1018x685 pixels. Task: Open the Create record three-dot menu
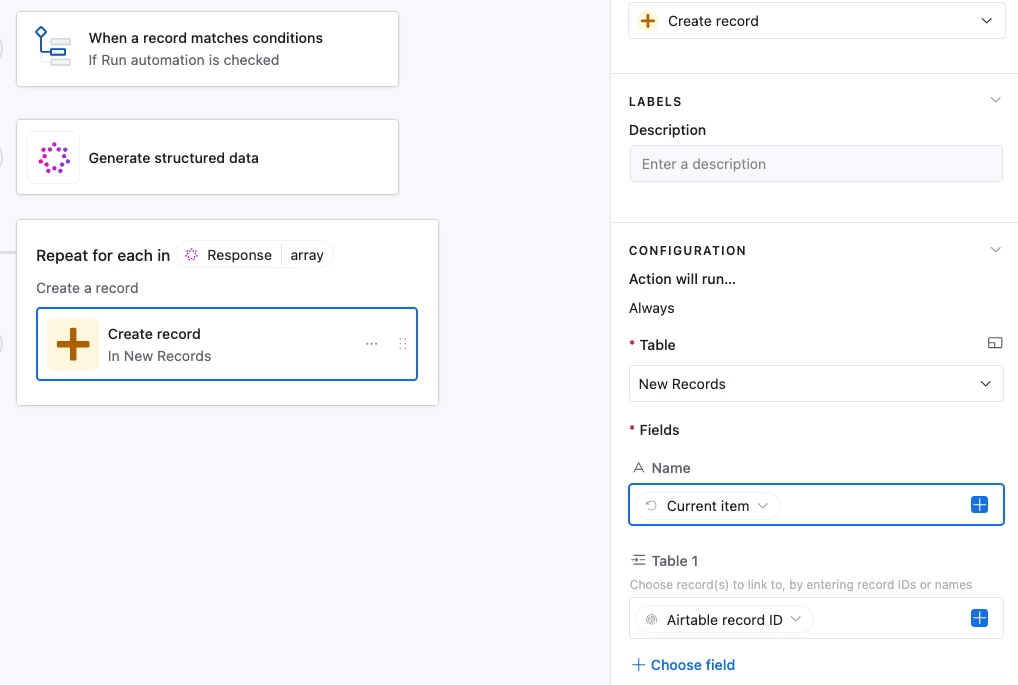tap(372, 344)
